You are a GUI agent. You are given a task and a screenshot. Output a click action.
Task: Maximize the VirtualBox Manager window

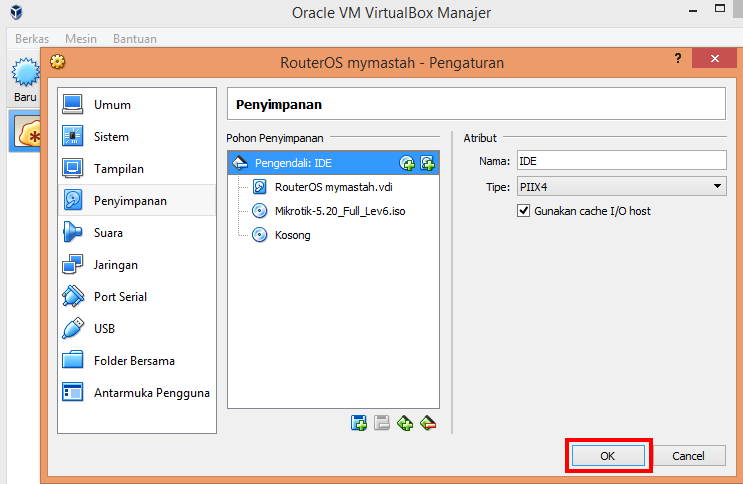[x=720, y=9]
